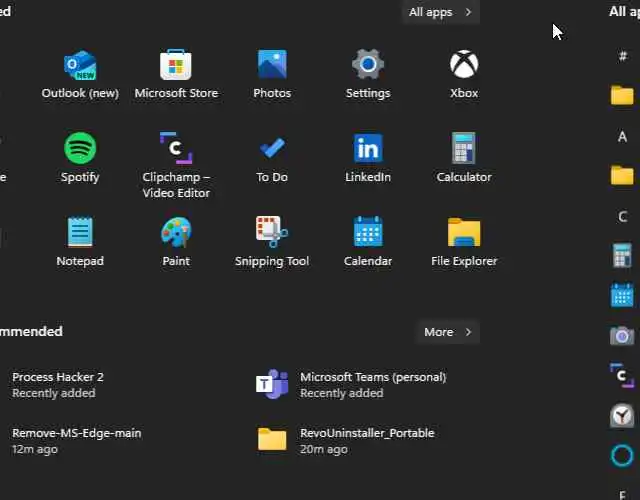Click the A letter header in All apps

[622, 136]
